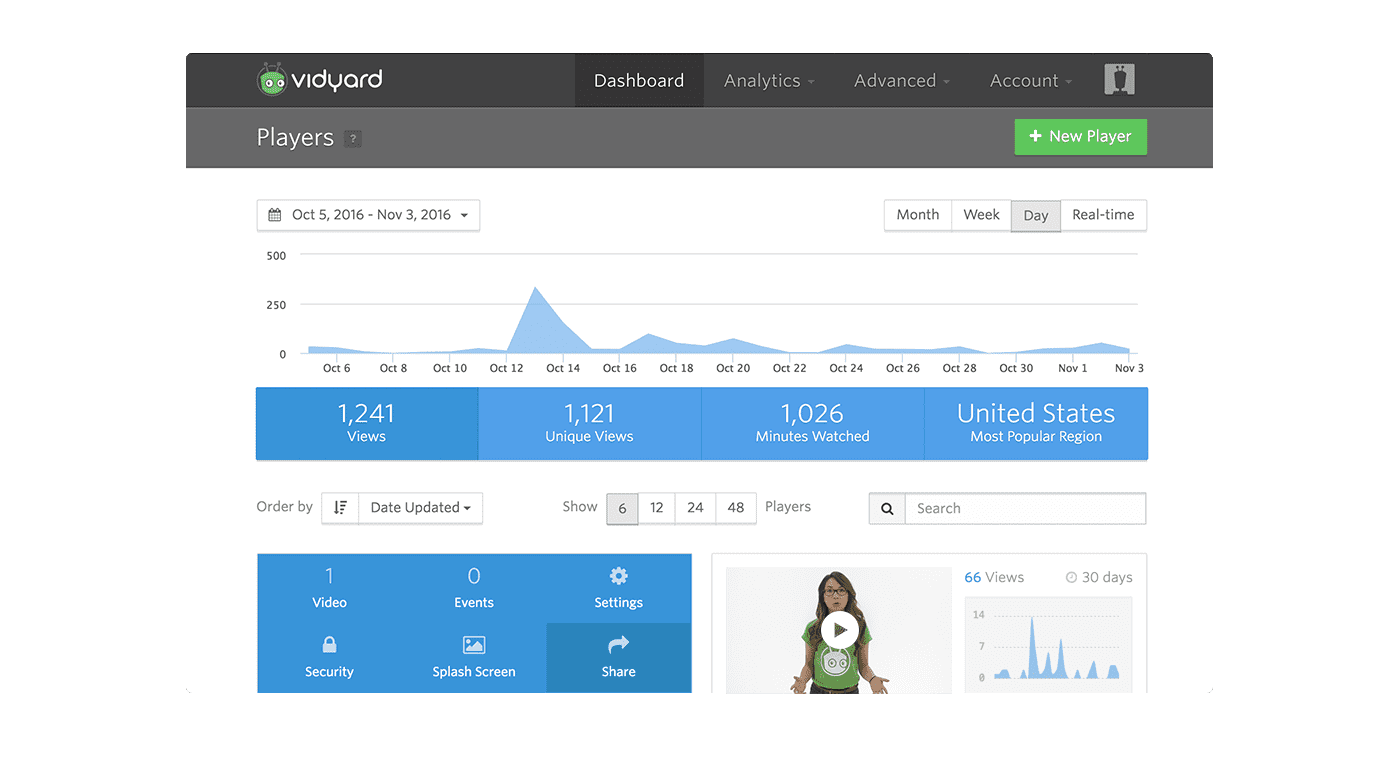Play the video thumbnail
Viewport: 1400px width, 772px height.
[839, 630]
